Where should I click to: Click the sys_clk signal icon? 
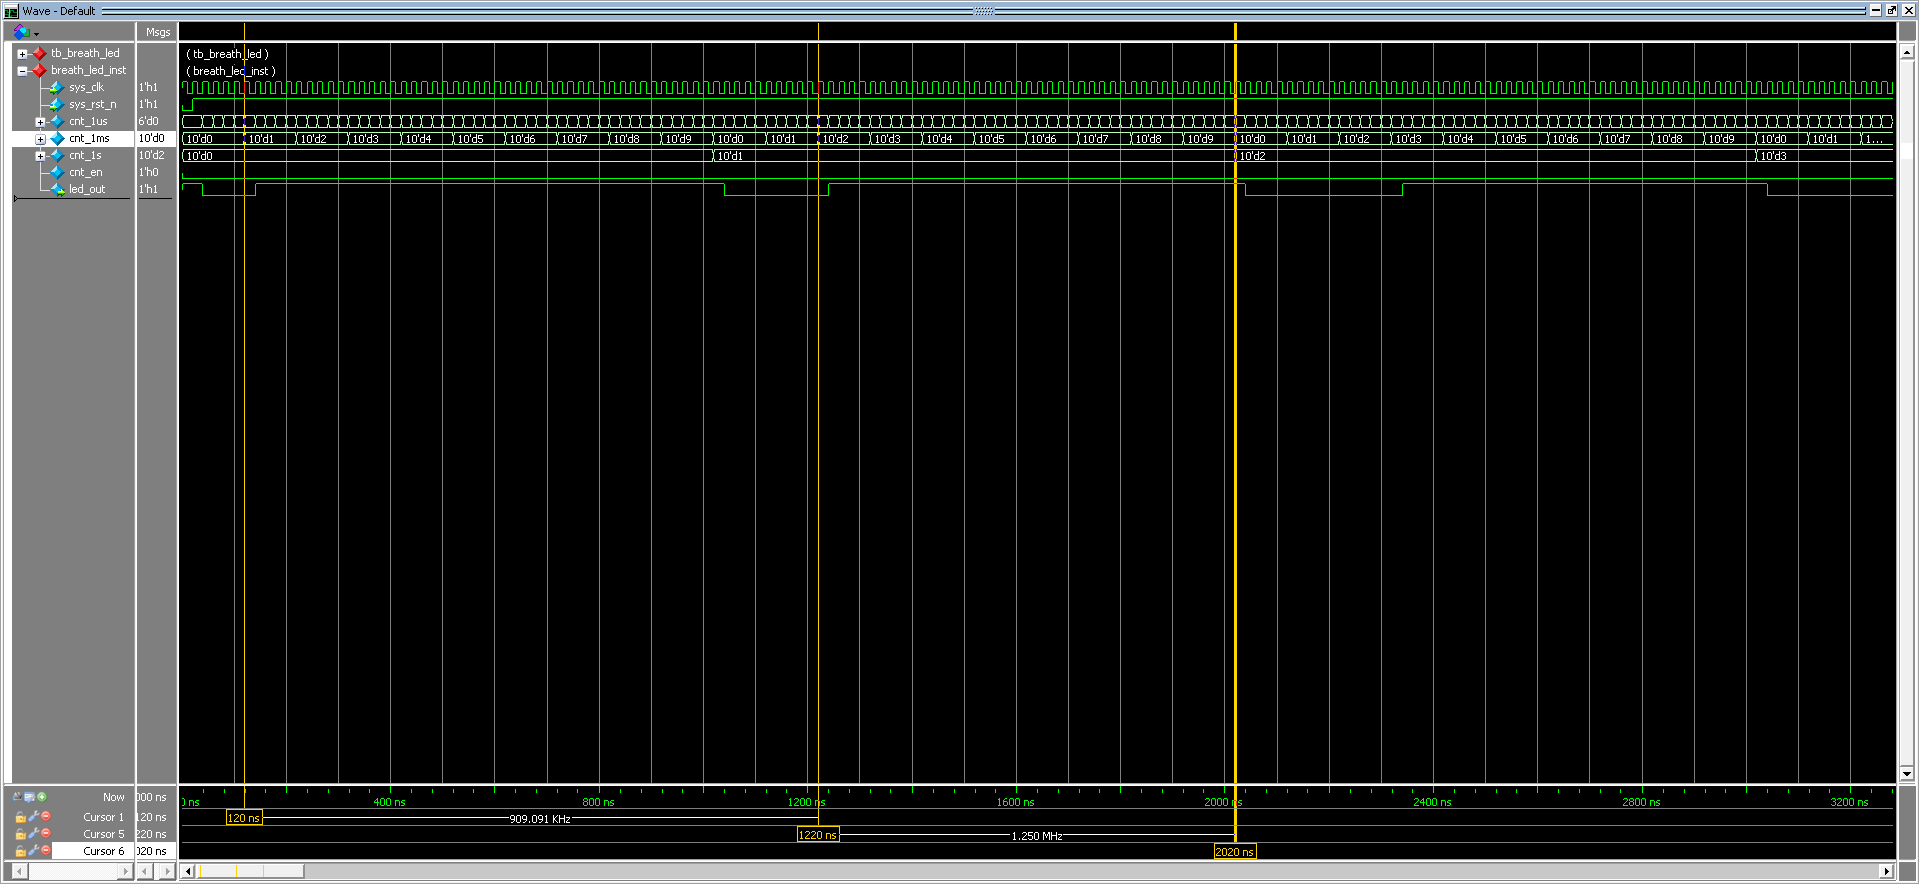(x=57, y=88)
